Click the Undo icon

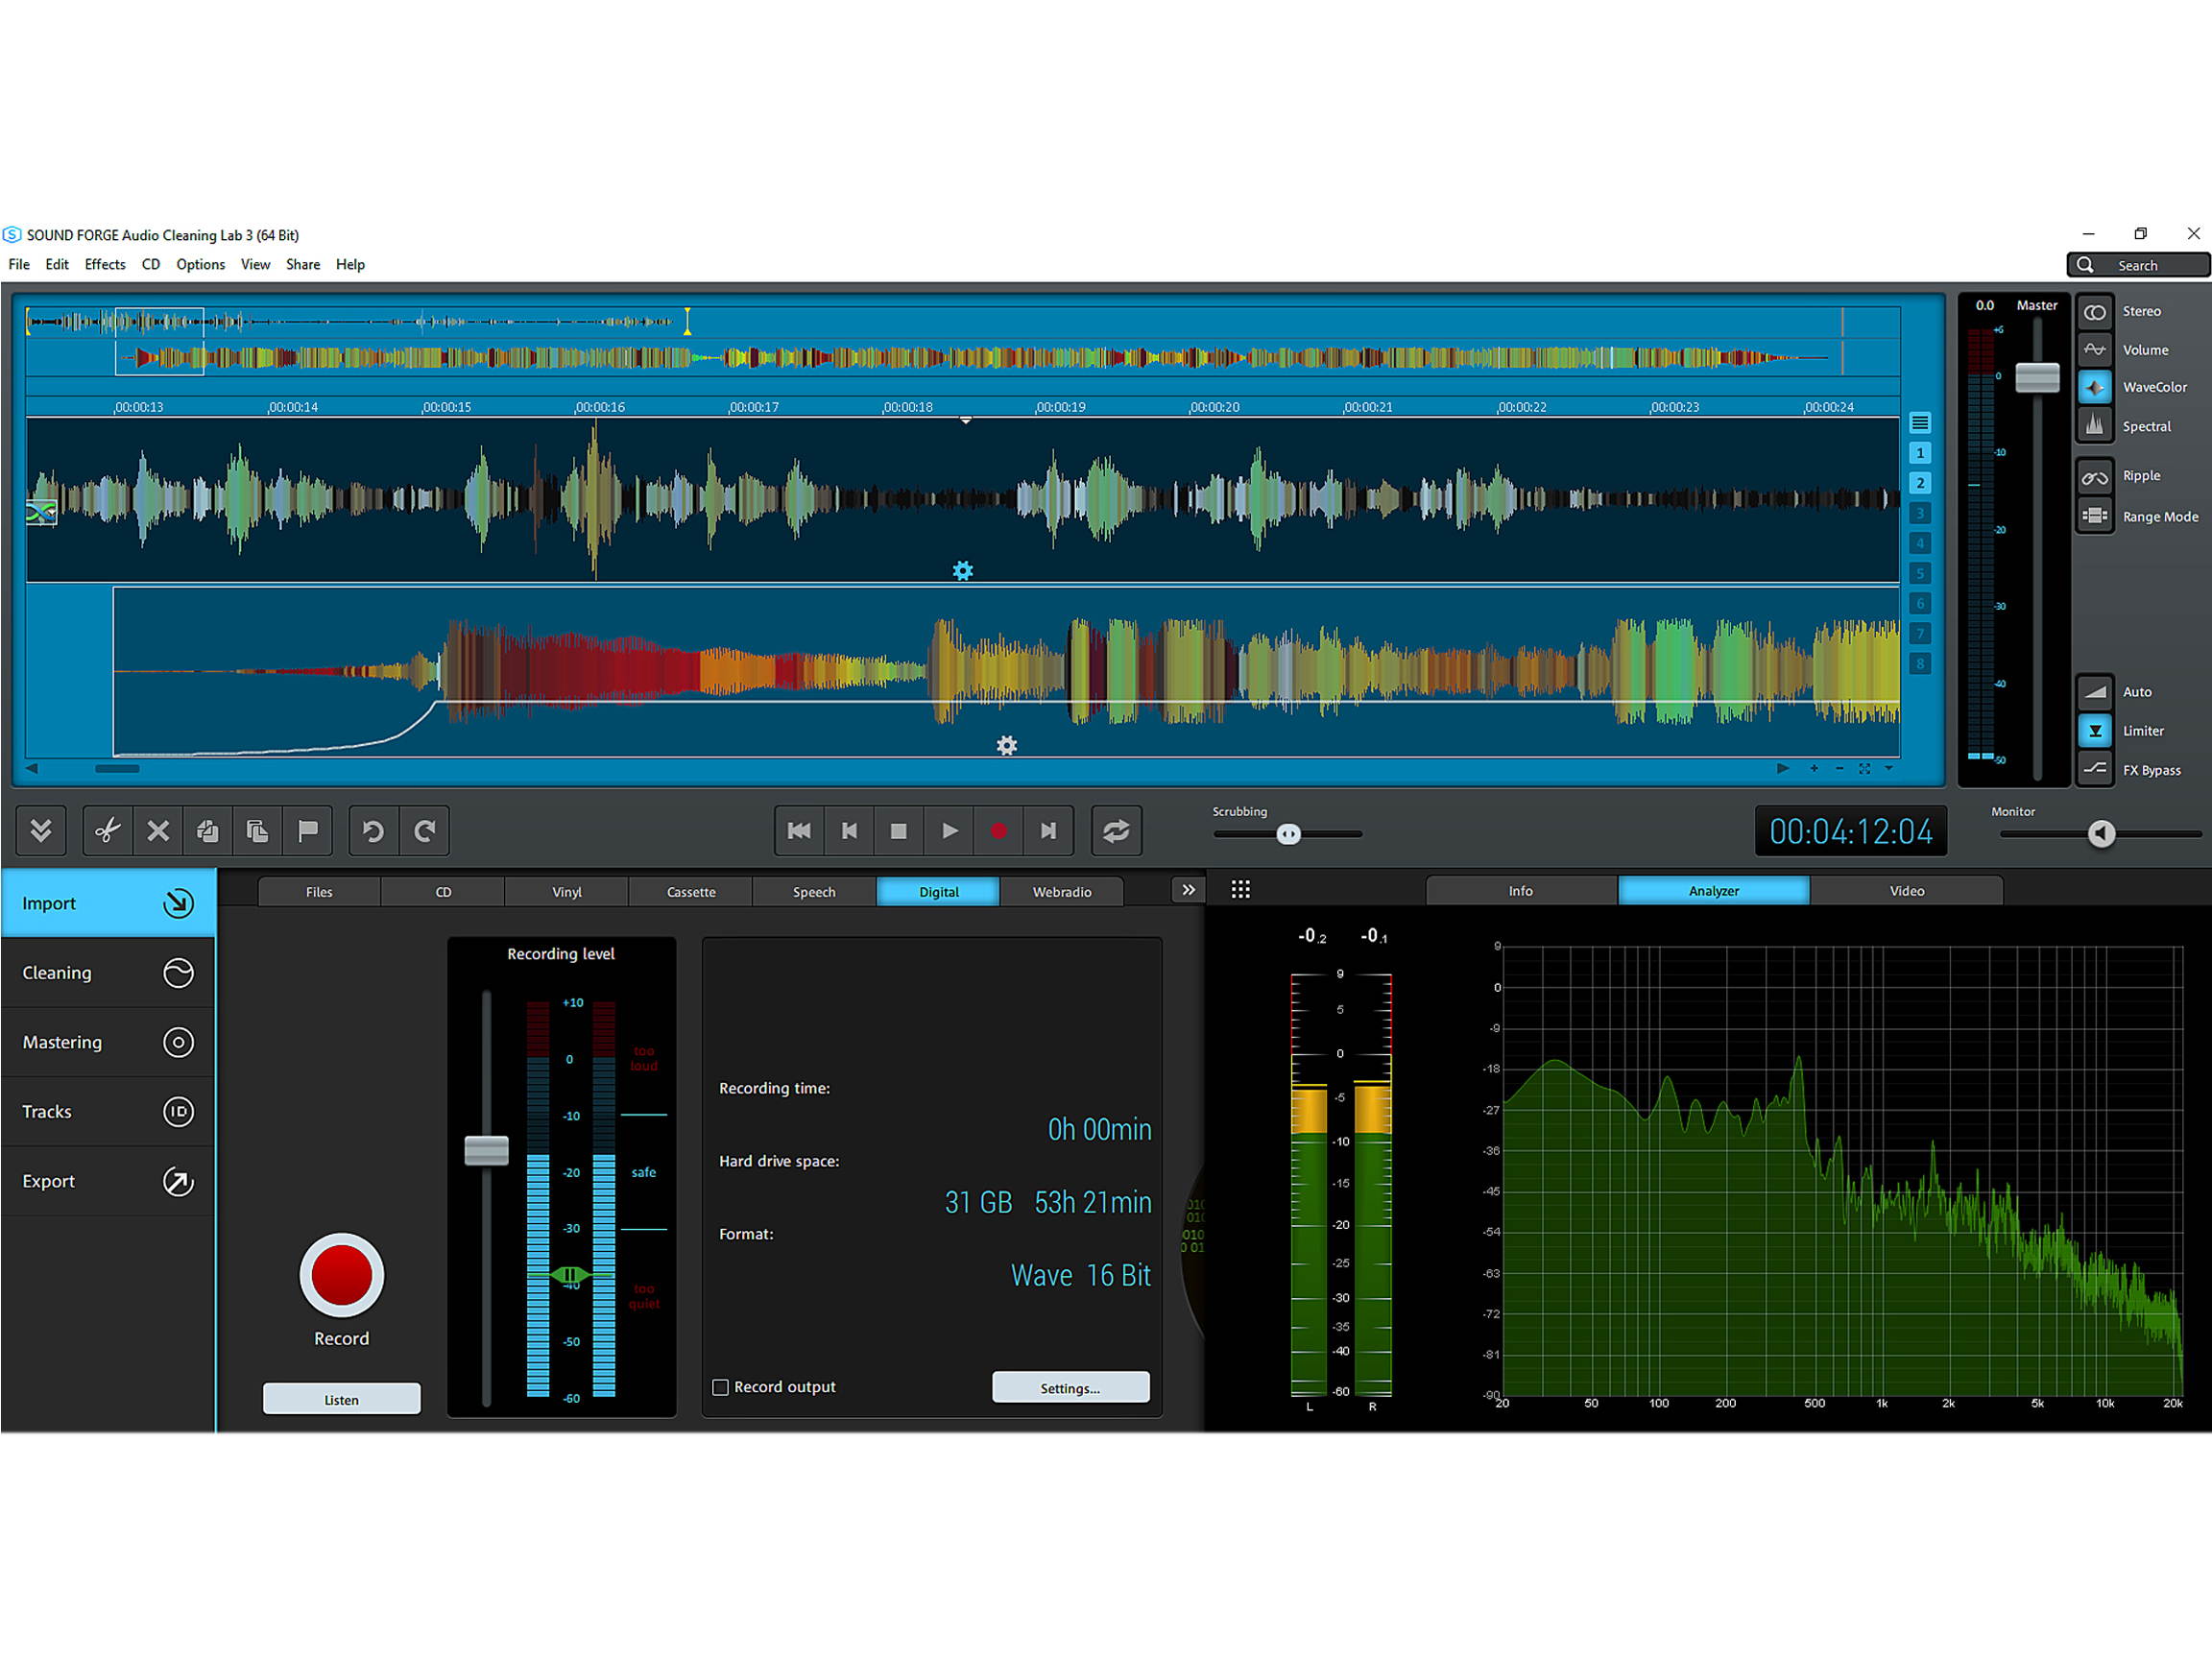tap(372, 830)
